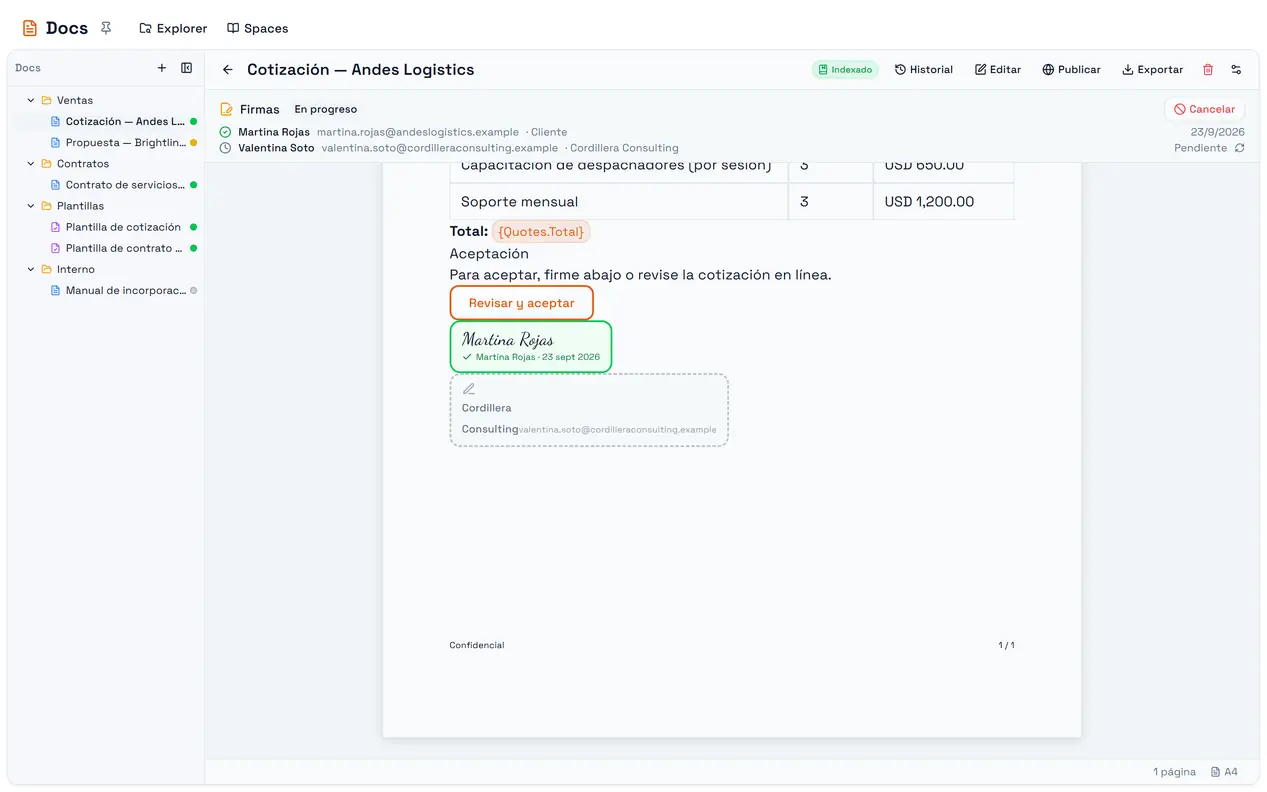
Task: Click the Revisar y aceptar button
Action: (522, 303)
